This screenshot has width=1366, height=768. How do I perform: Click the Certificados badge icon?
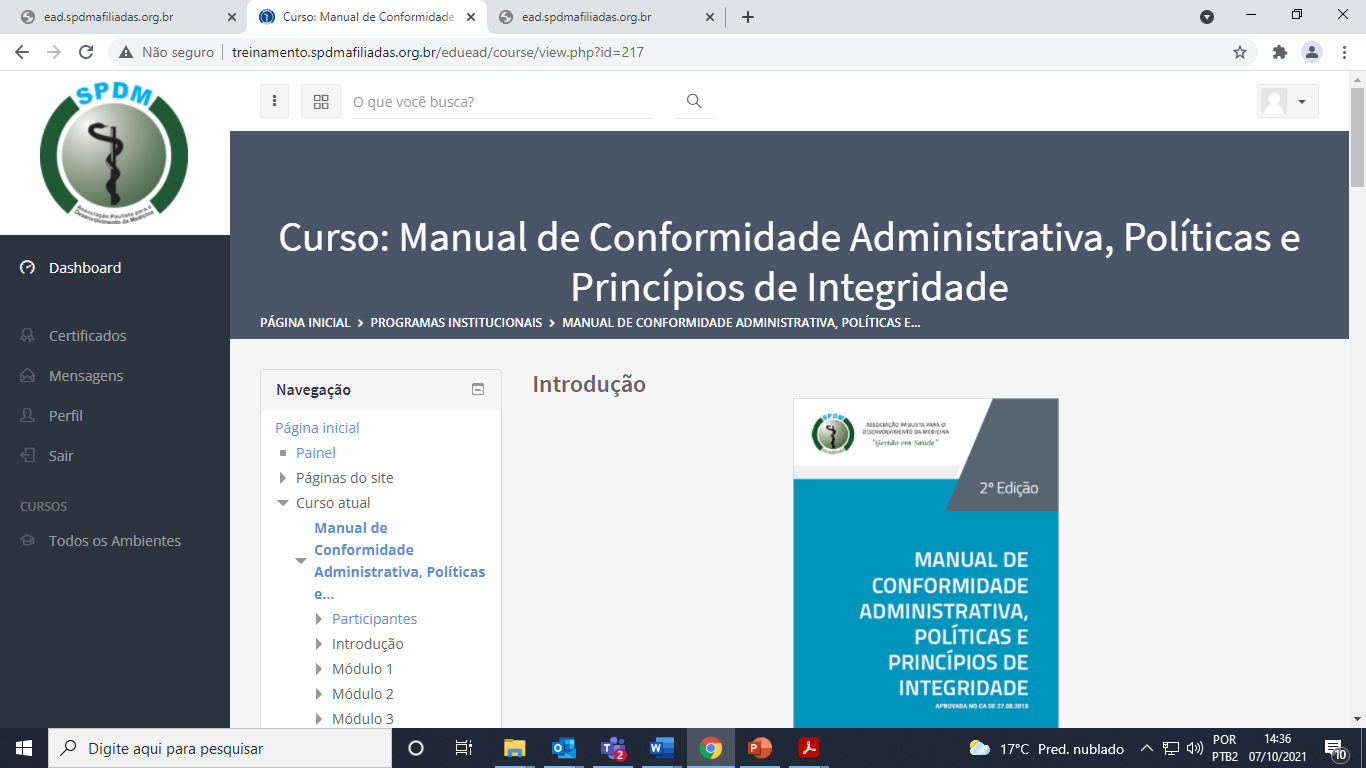28,336
